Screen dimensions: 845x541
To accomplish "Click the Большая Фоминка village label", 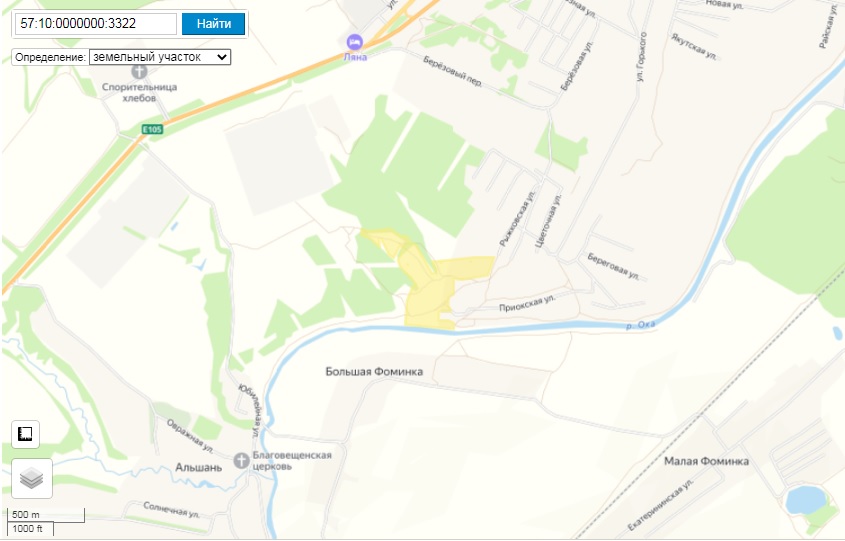I will click(374, 371).
